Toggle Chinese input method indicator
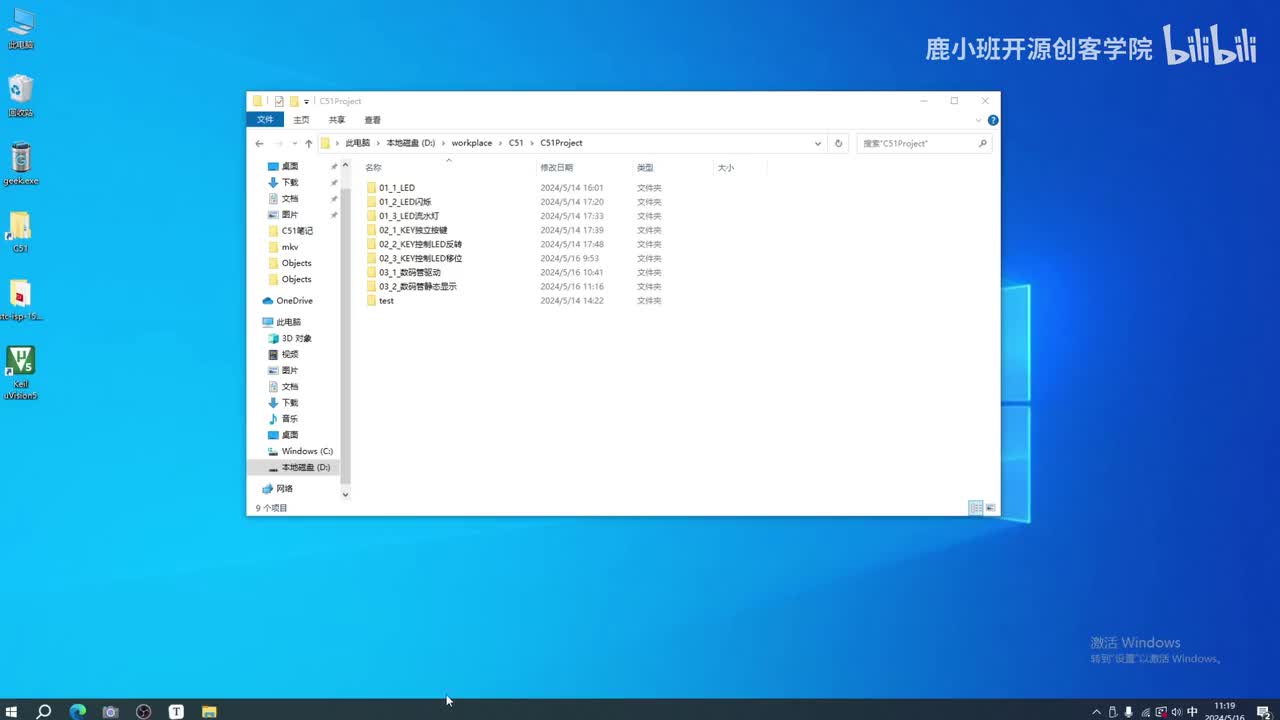Viewport: 1280px width, 720px height. pyautogui.click(x=1192, y=712)
